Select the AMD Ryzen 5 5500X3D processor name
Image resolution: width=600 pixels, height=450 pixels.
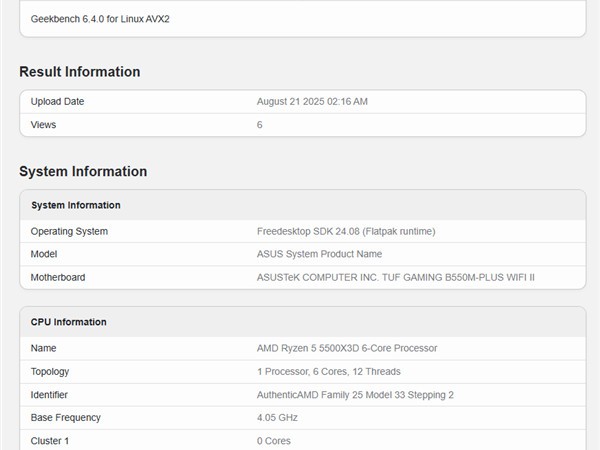pos(347,348)
